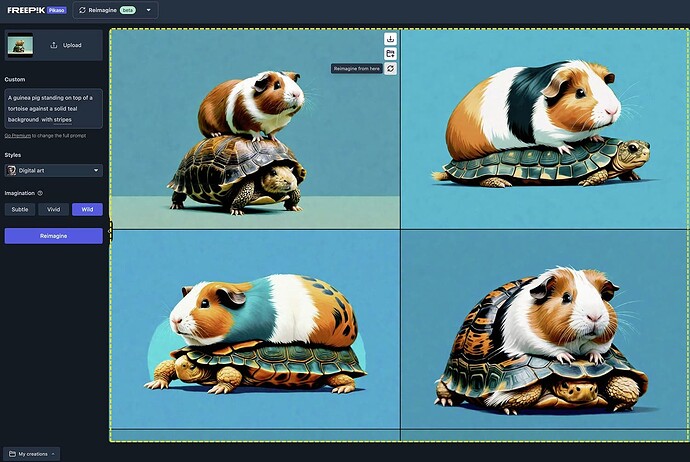Screen dimensions: 690x462
Task: Click the folder icon in My creations
Action: 12,454
